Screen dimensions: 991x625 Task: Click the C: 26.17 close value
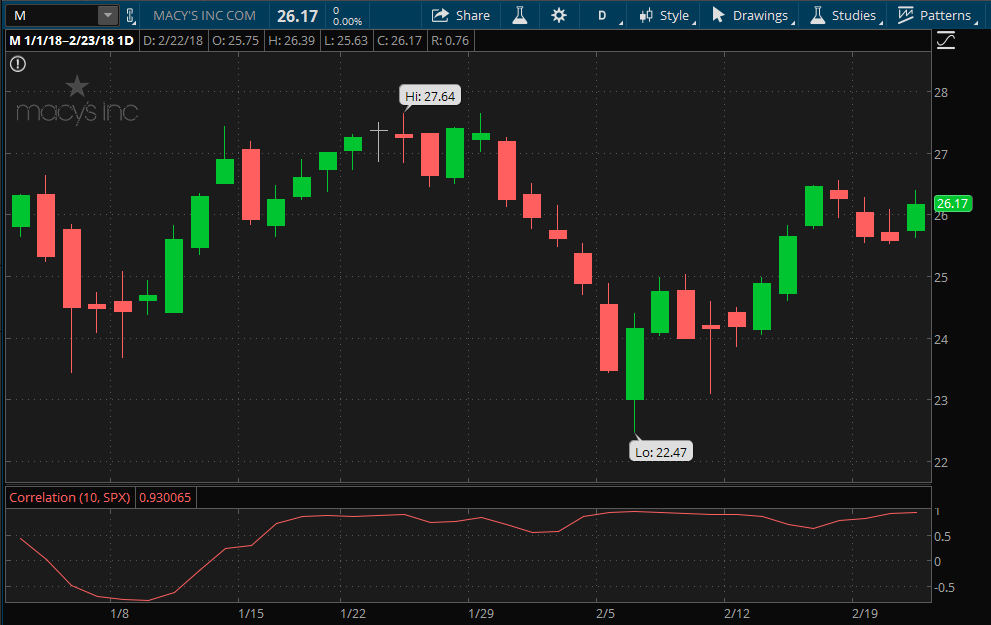(399, 40)
